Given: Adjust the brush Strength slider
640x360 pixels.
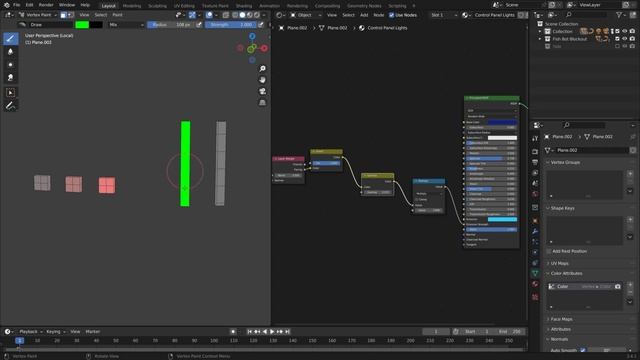Looking at the screenshot, I should [231, 24].
